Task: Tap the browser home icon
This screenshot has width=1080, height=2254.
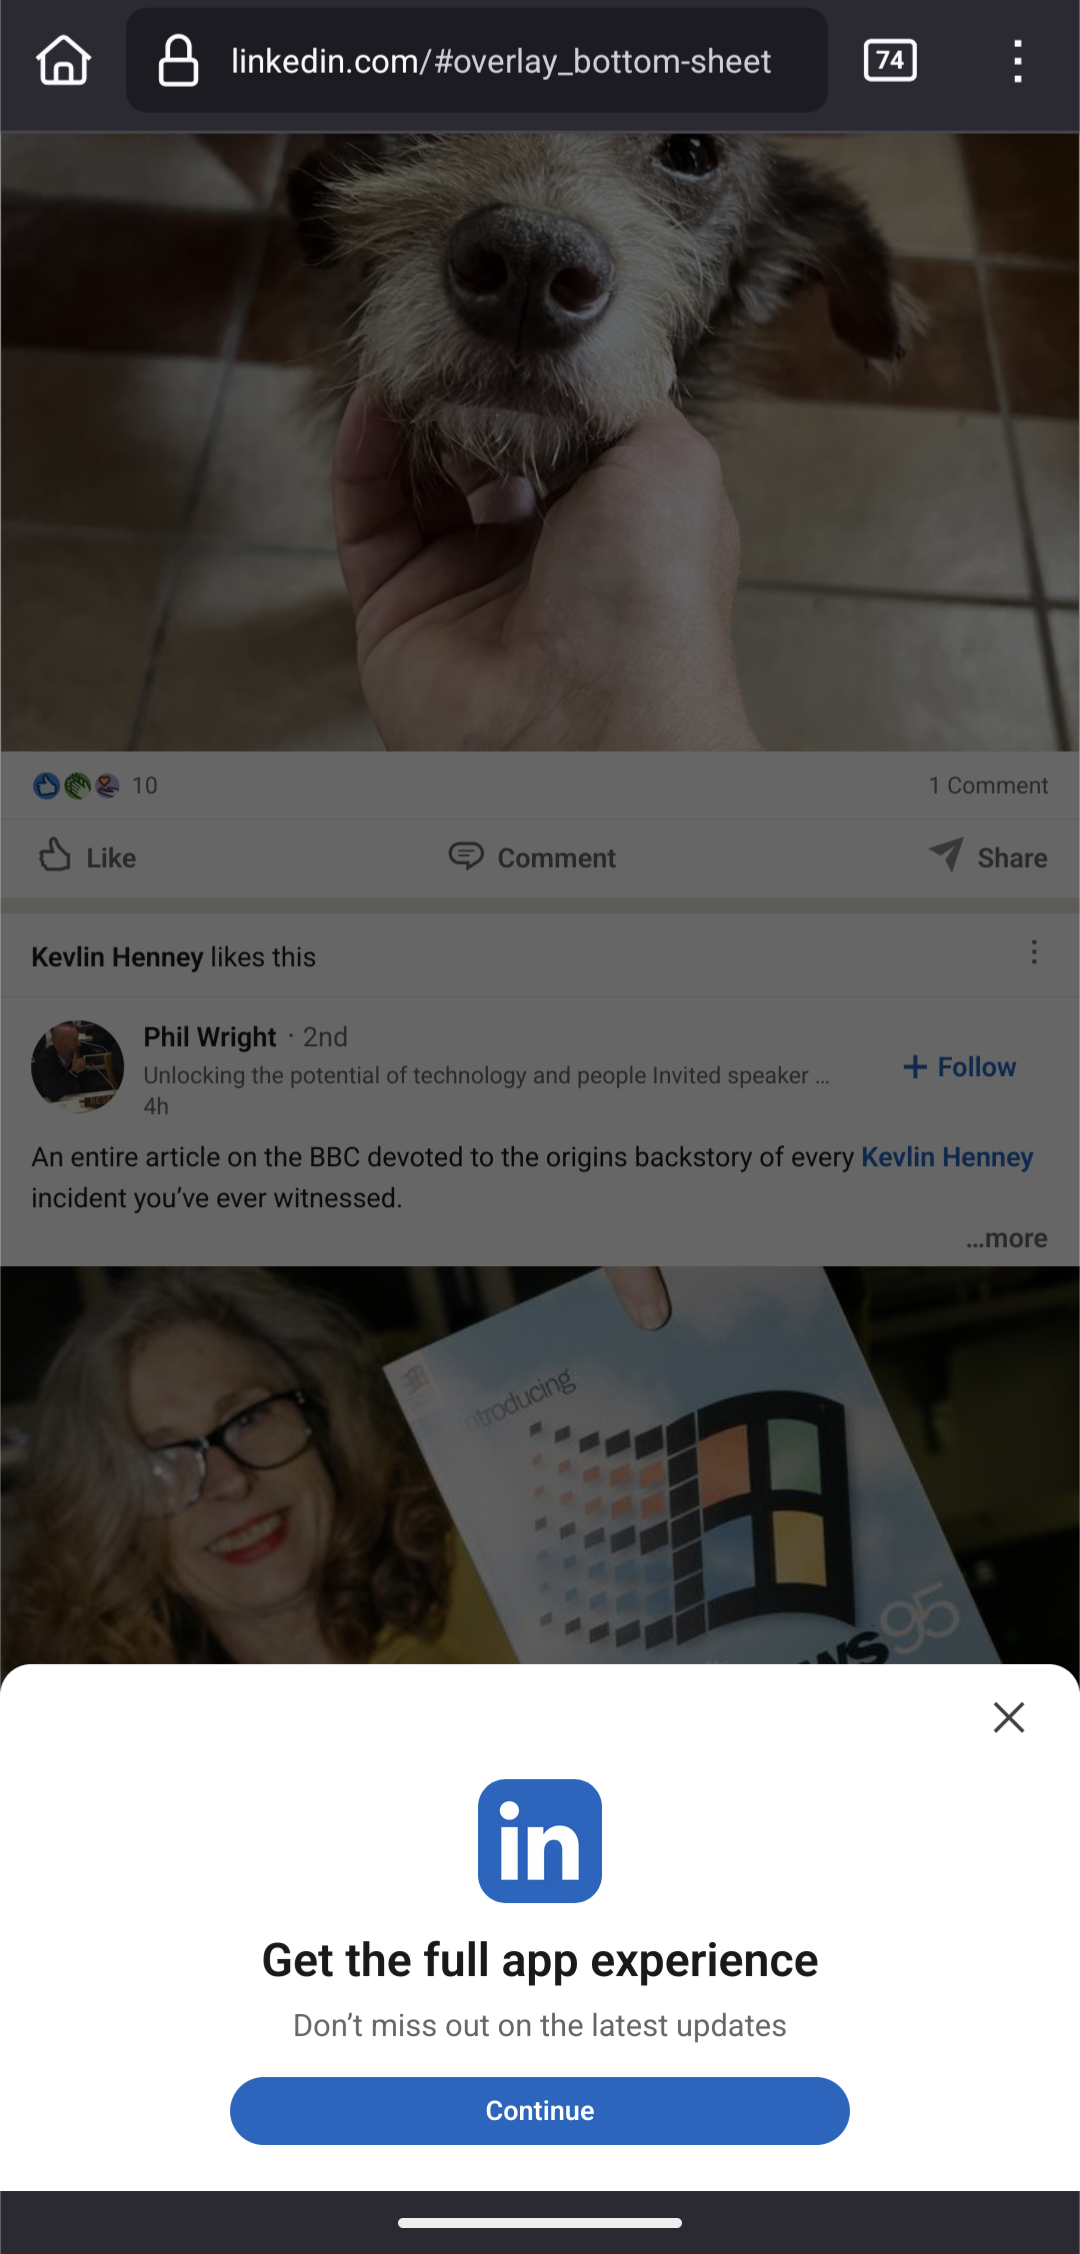Action: (64, 60)
